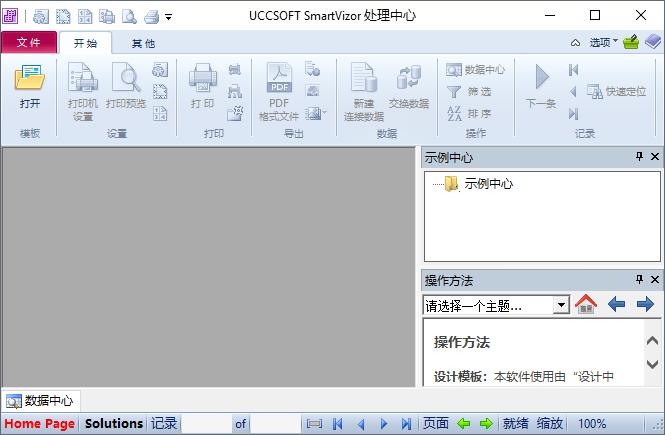The width and height of the screenshot is (665, 435).
Task: Go to 下一条 next record
Action: (541, 86)
